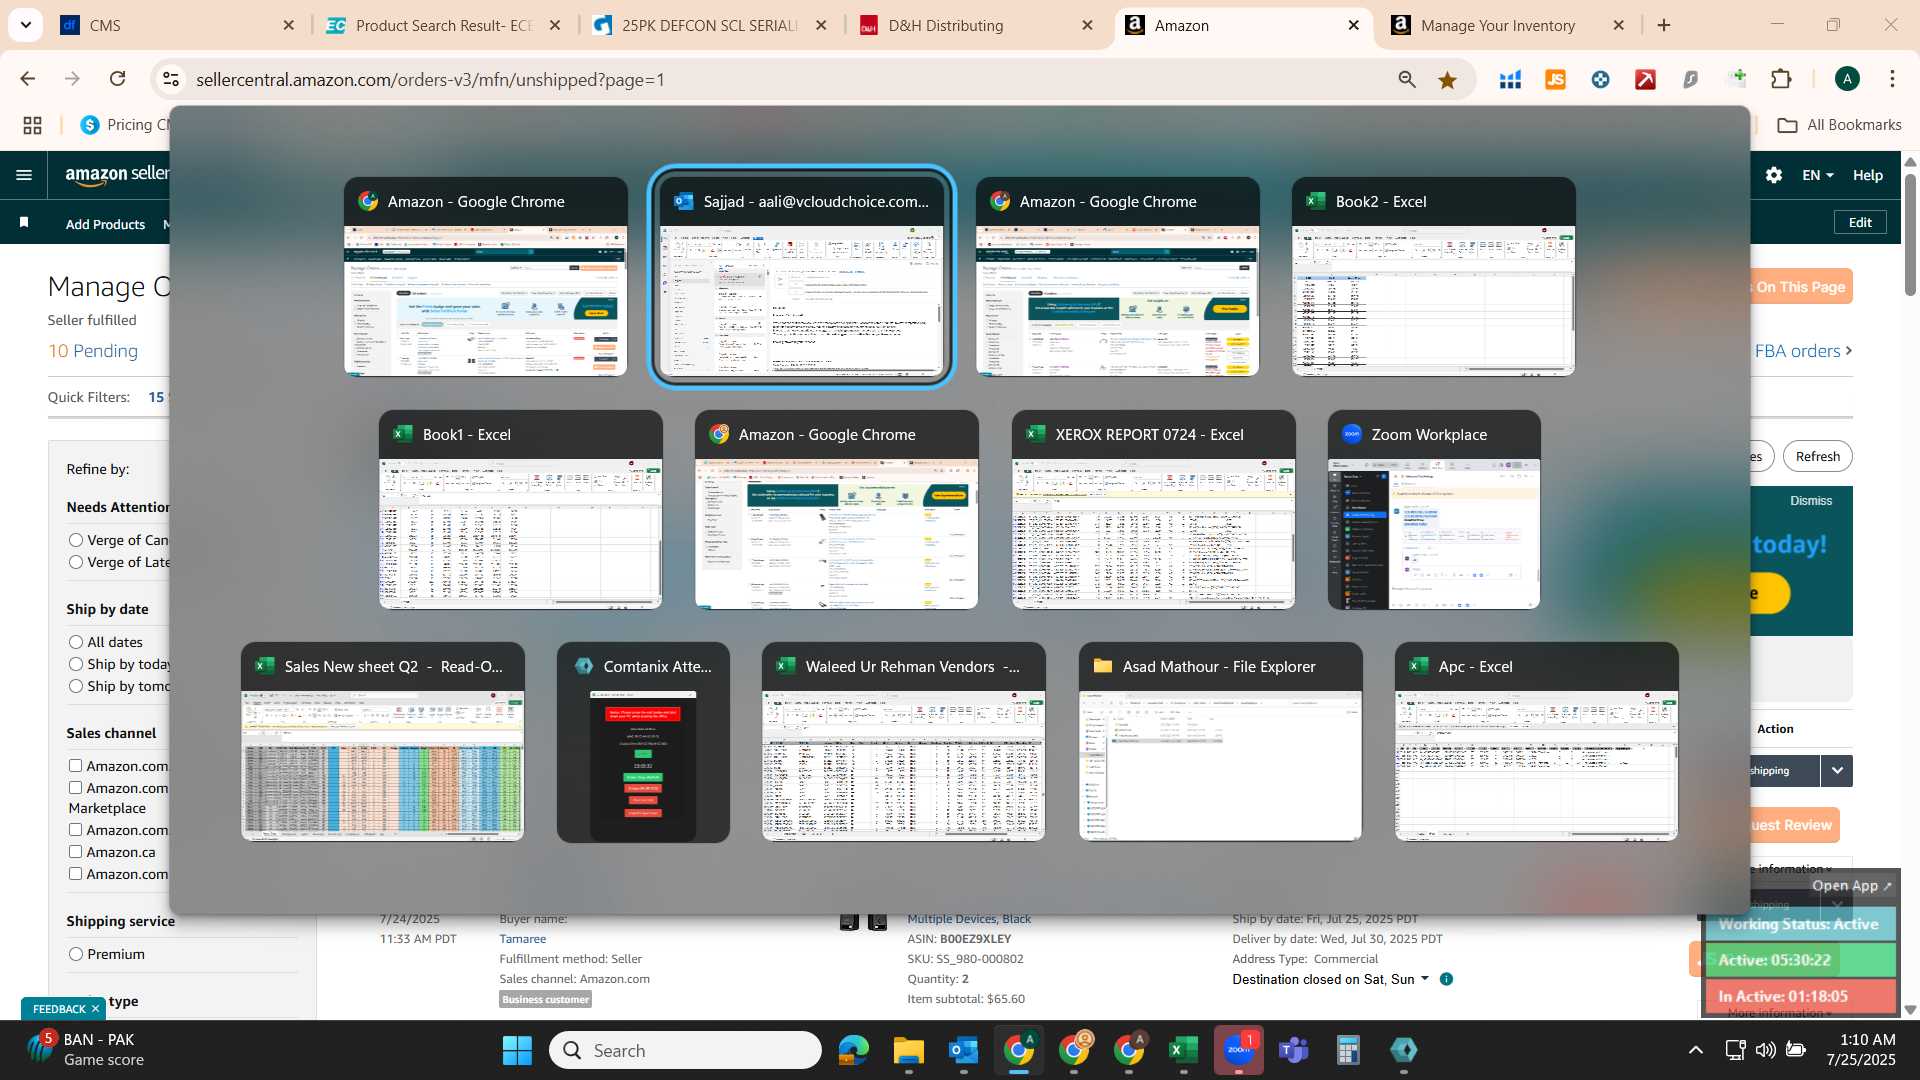Click the browser back arrow
Image resolution: width=1920 pixels, height=1080 pixels.
[28, 79]
